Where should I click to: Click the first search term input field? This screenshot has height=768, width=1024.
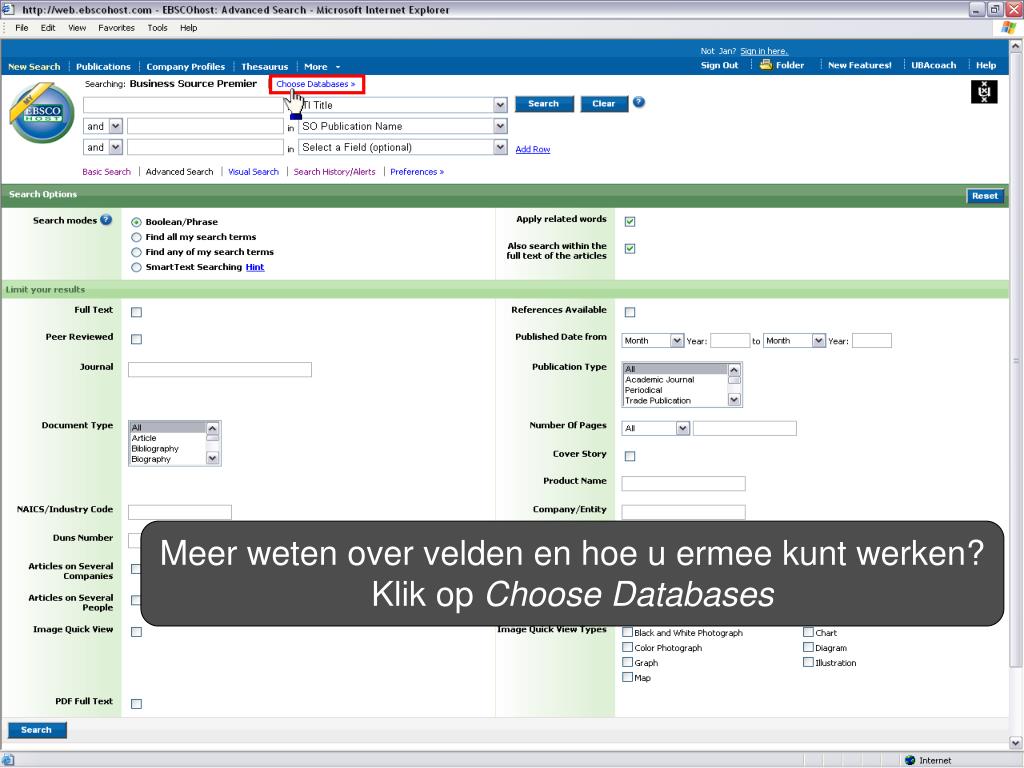[x=184, y=105]
